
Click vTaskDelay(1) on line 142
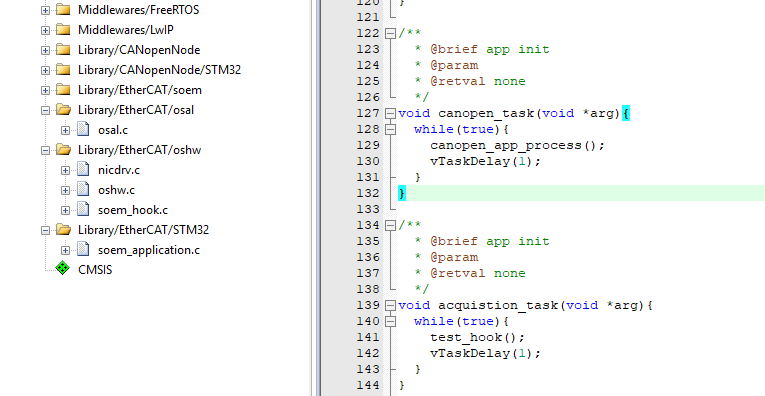click(485, 354)
